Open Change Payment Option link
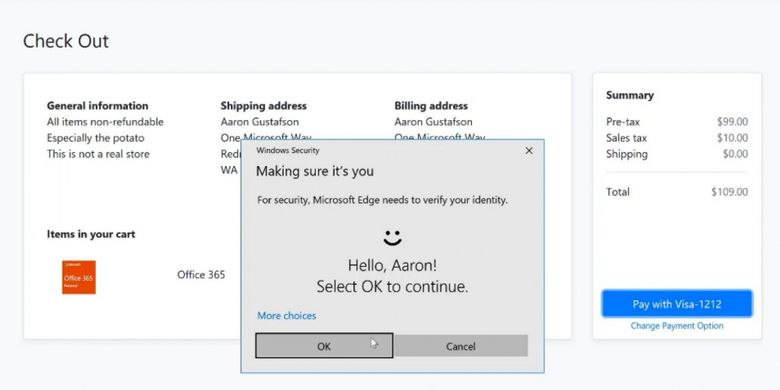Image resolution: width=780 pixels, height=390 pixels. coord(677,326)
